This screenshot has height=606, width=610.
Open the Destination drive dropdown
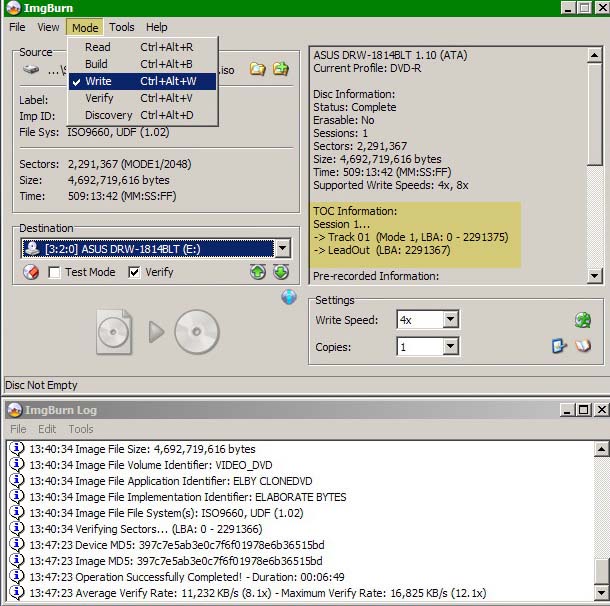[x=282, y=248]
